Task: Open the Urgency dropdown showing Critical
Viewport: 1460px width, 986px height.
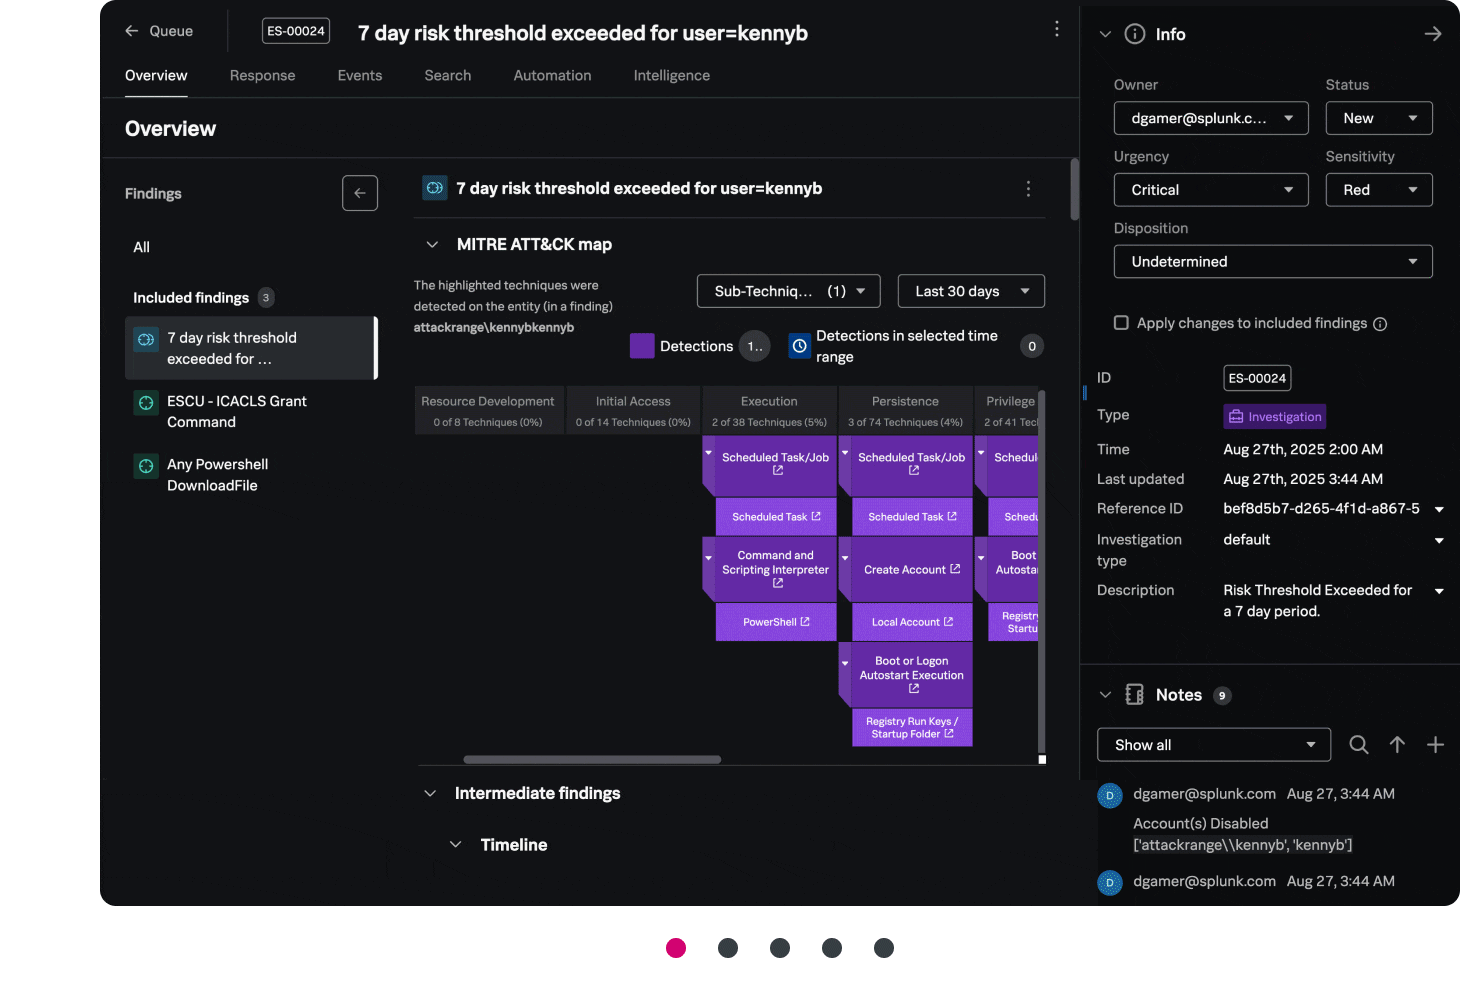Action: click(1210, 189)
